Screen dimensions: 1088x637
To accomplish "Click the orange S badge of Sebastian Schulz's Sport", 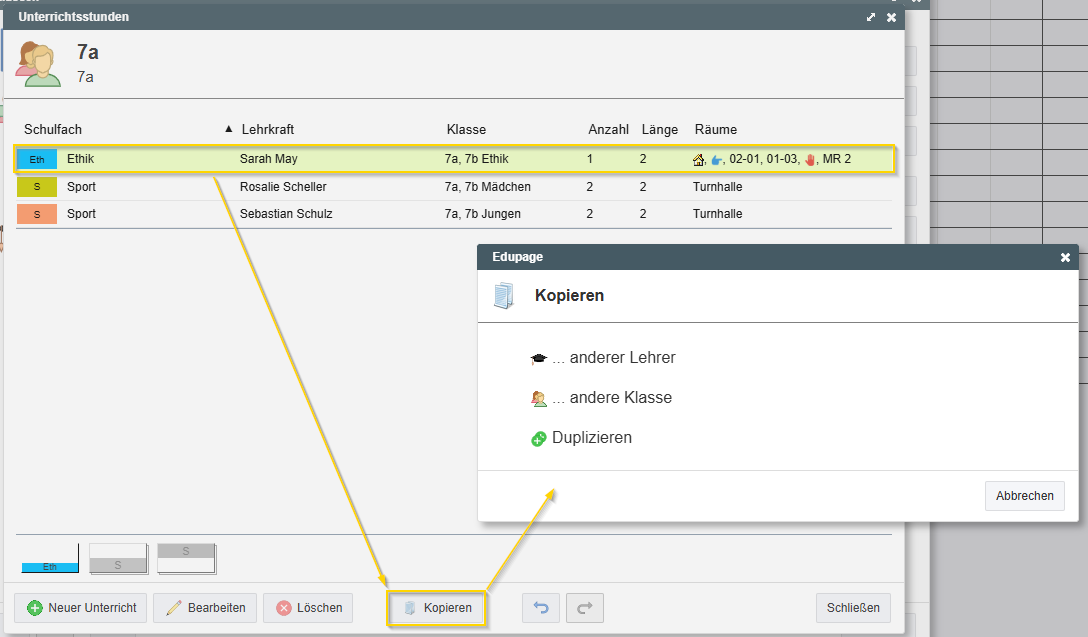I will [x=37, y=214].
